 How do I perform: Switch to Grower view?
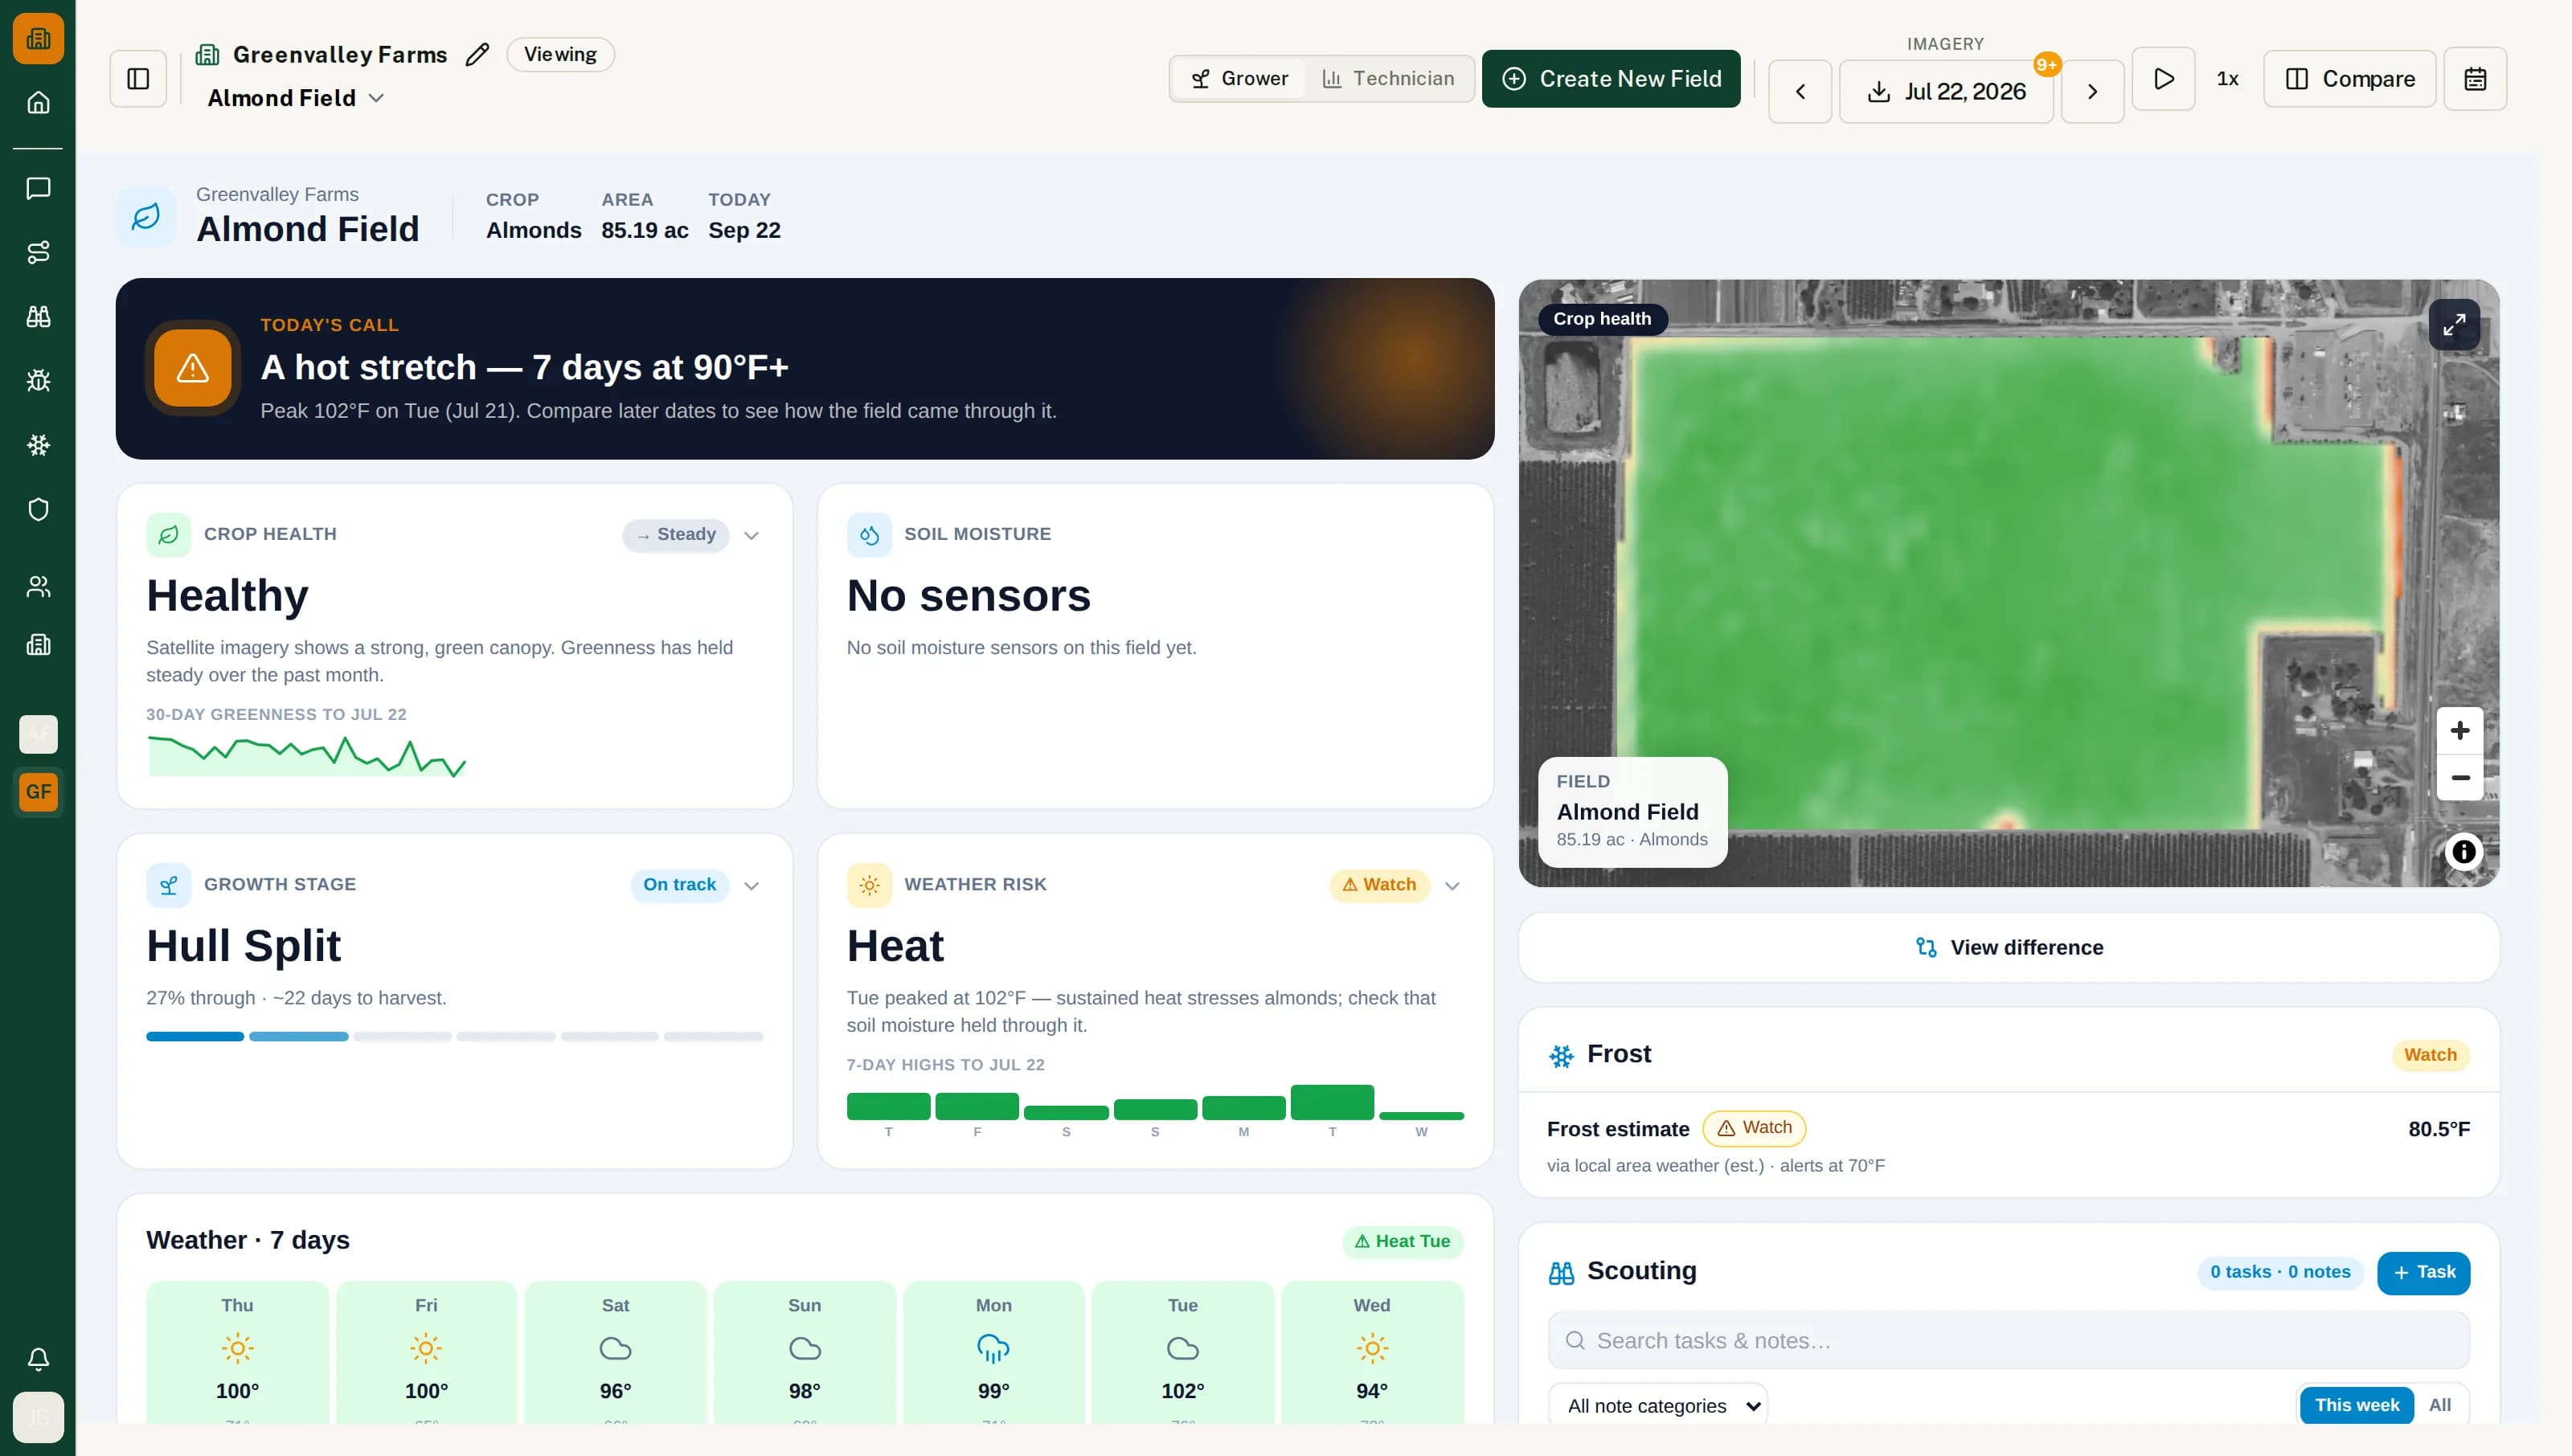point(1239,79)
